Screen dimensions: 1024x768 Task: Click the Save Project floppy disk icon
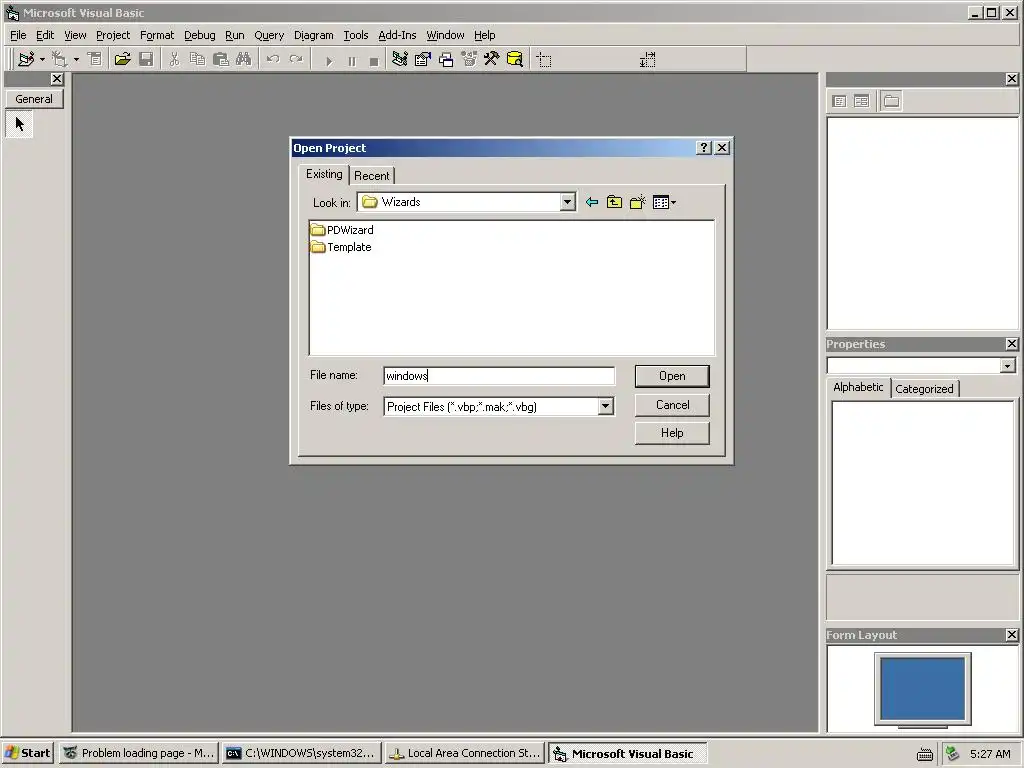tap(146, 59)
